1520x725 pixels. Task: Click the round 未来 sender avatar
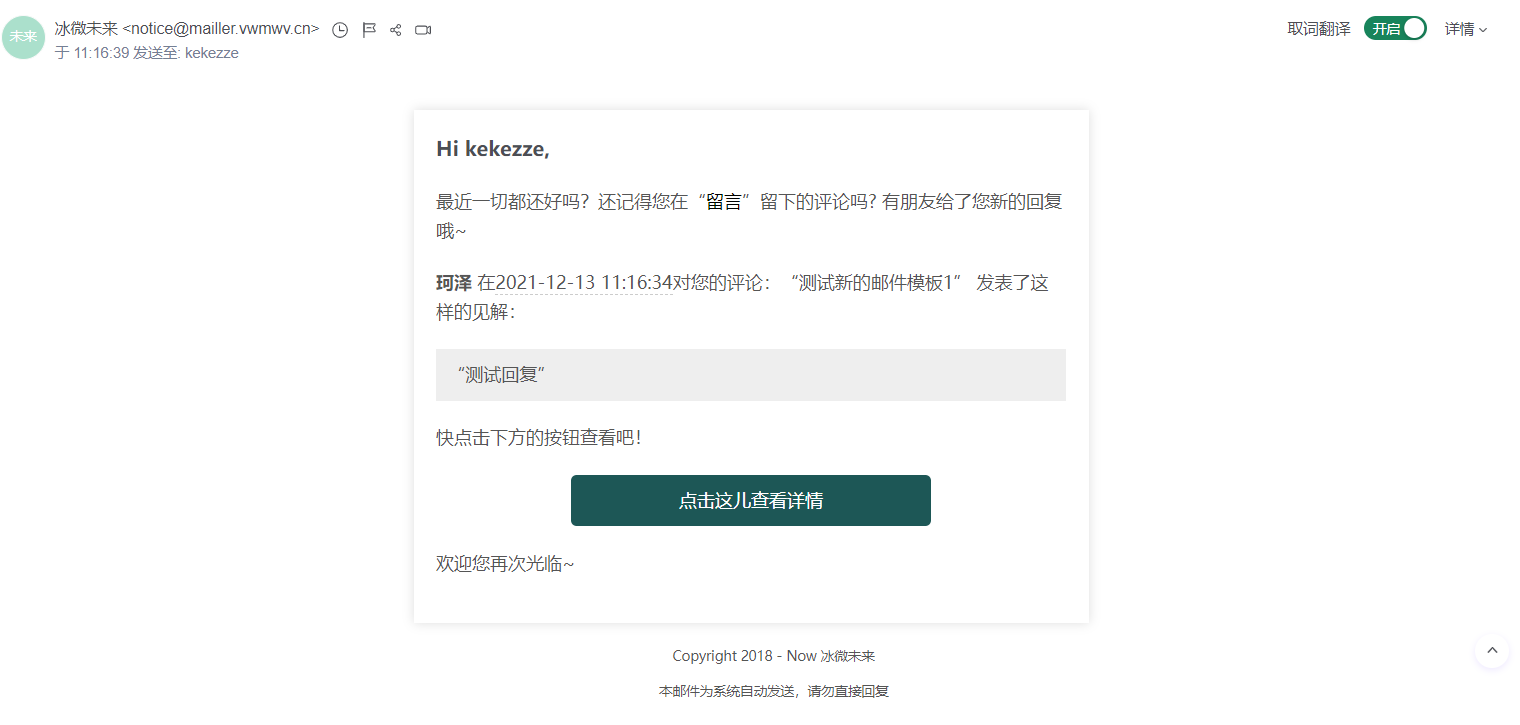click(23, 37)
